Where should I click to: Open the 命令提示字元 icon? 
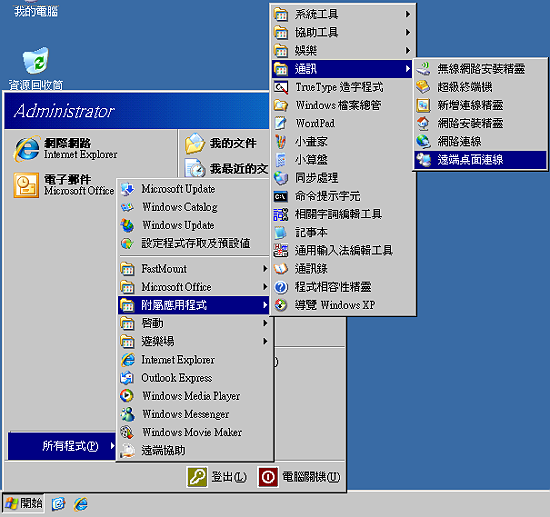click(281, 196)
